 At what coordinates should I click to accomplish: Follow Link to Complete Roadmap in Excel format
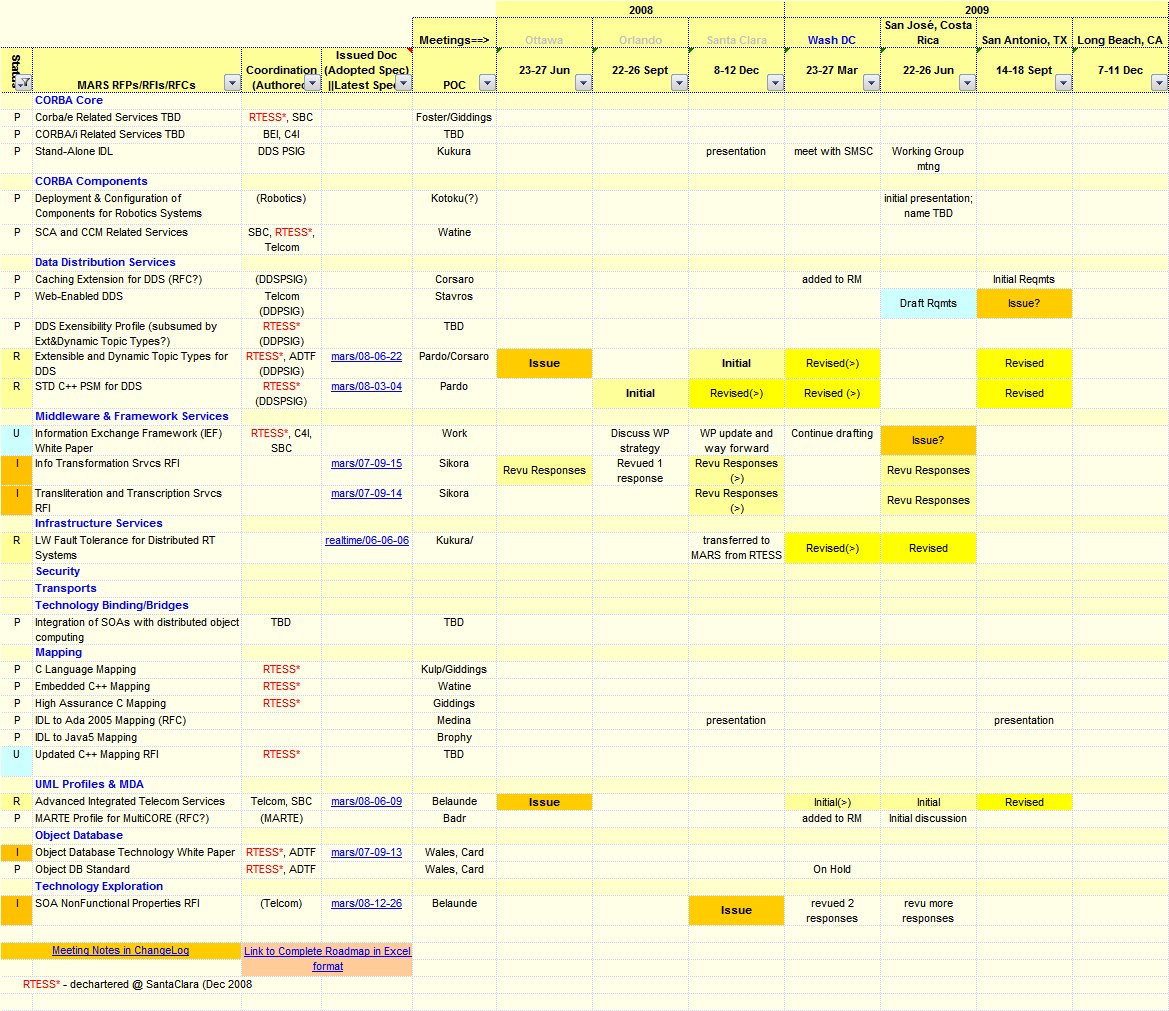click(x=327, y=959)
